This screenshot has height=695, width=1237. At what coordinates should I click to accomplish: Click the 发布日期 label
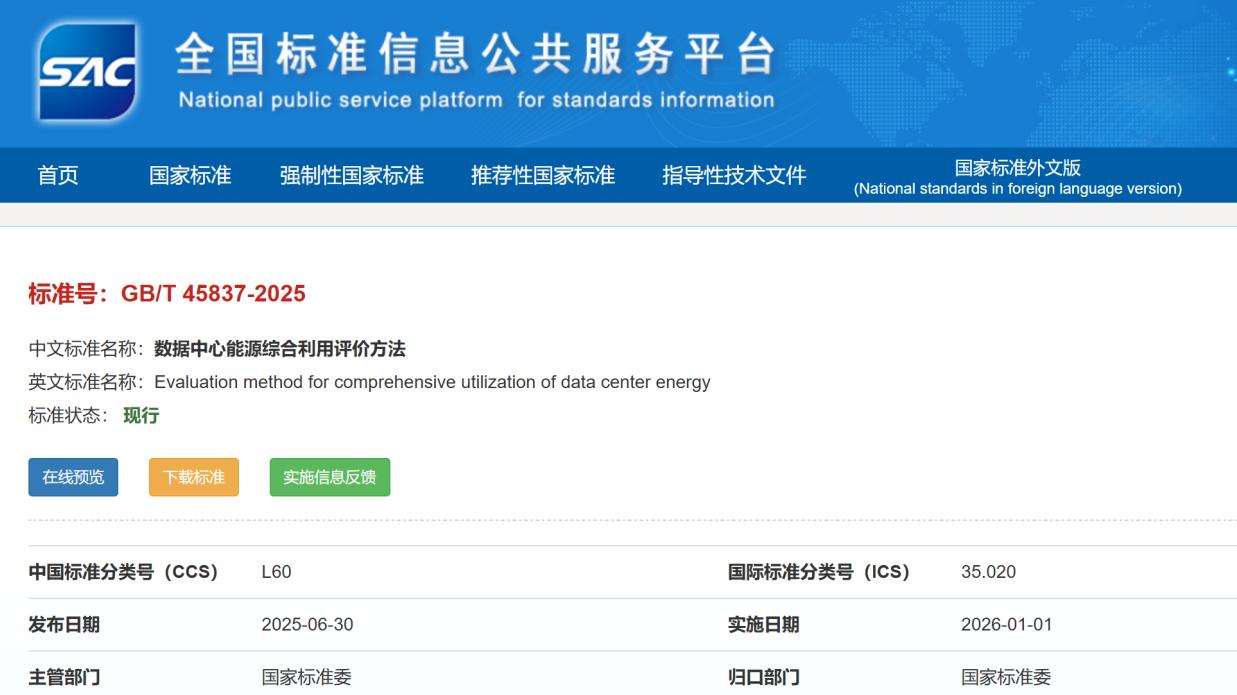[64, 625]
